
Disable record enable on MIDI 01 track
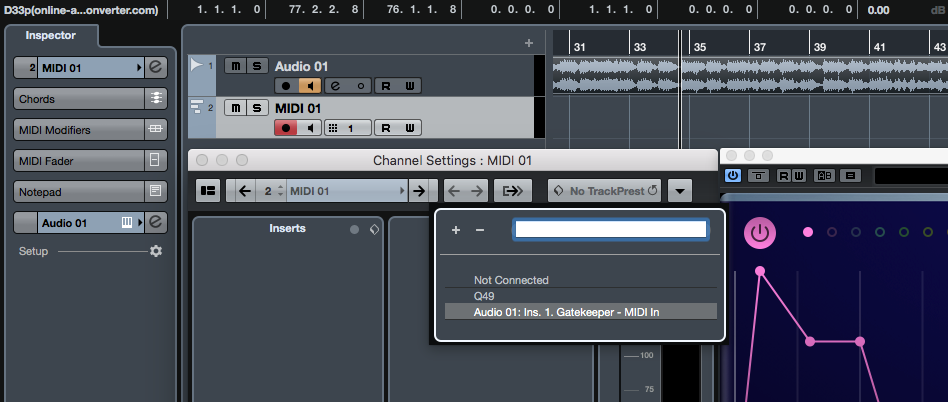click(x=286, y=128)
